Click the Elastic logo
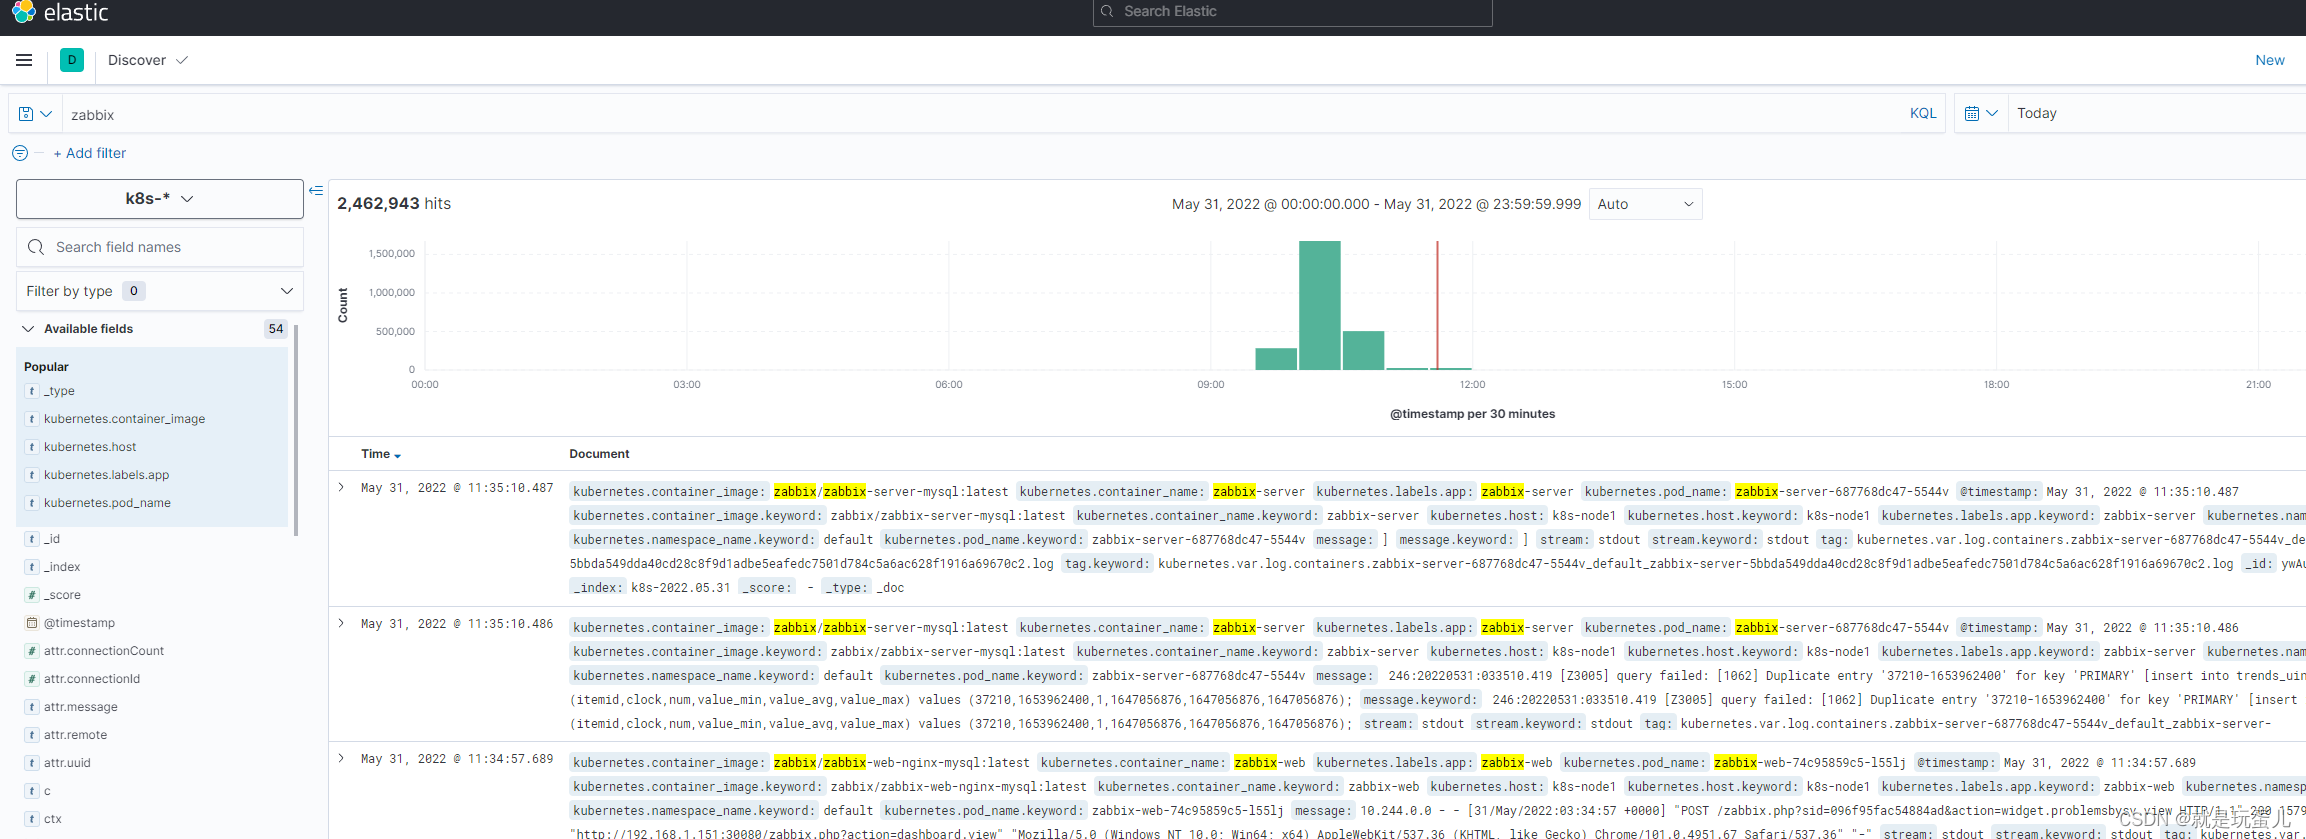This screenshot has width=2306, height=839. [60, 12]
